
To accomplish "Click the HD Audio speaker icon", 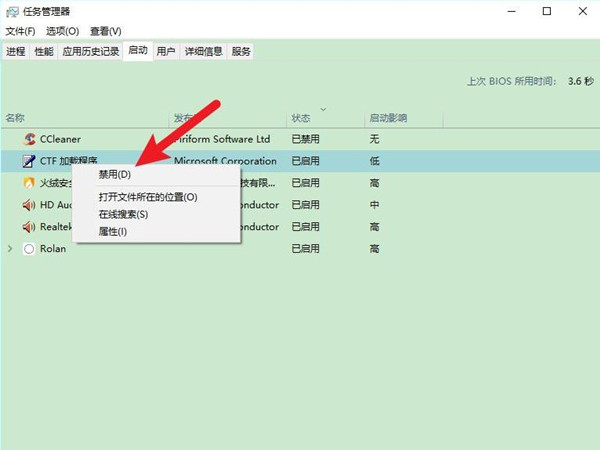I will pos(29,205).
